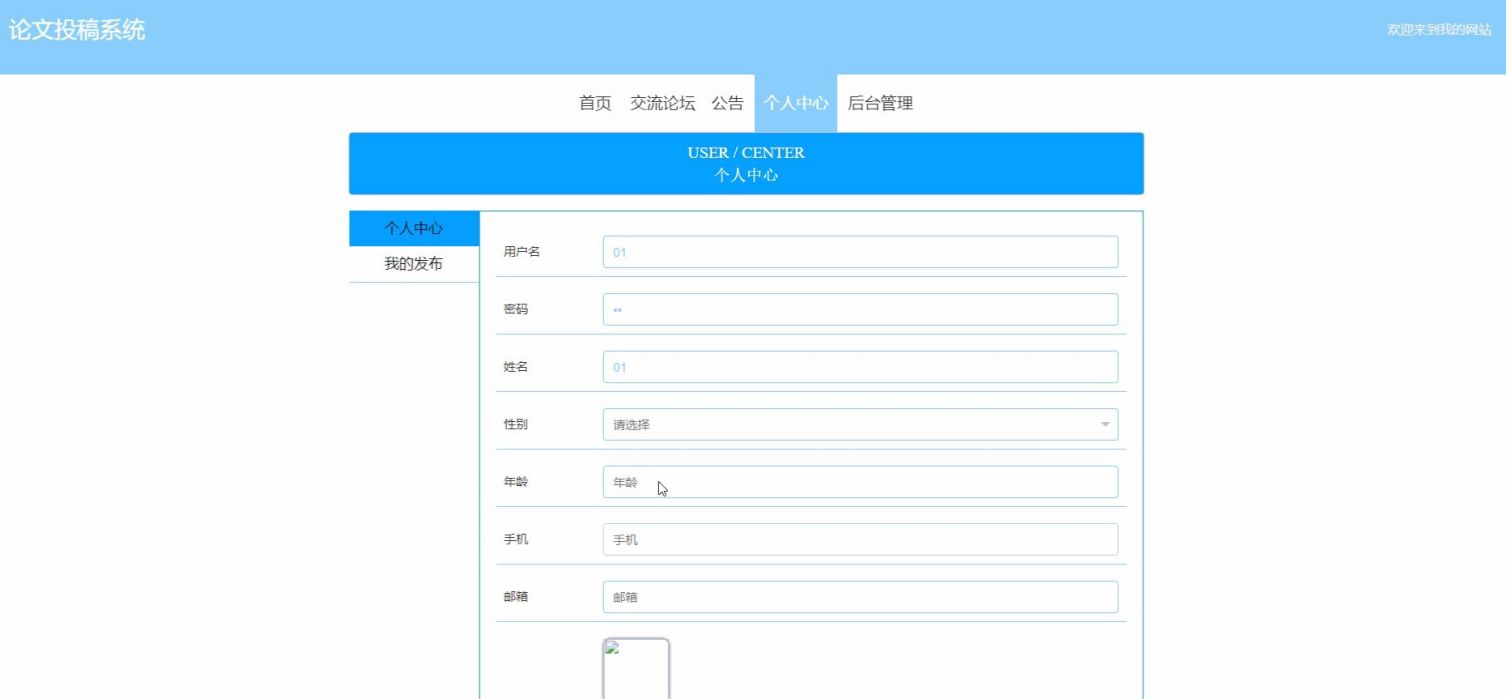Click the 手机 input field
Screen dimensions: 1506x699
point(860,539)
